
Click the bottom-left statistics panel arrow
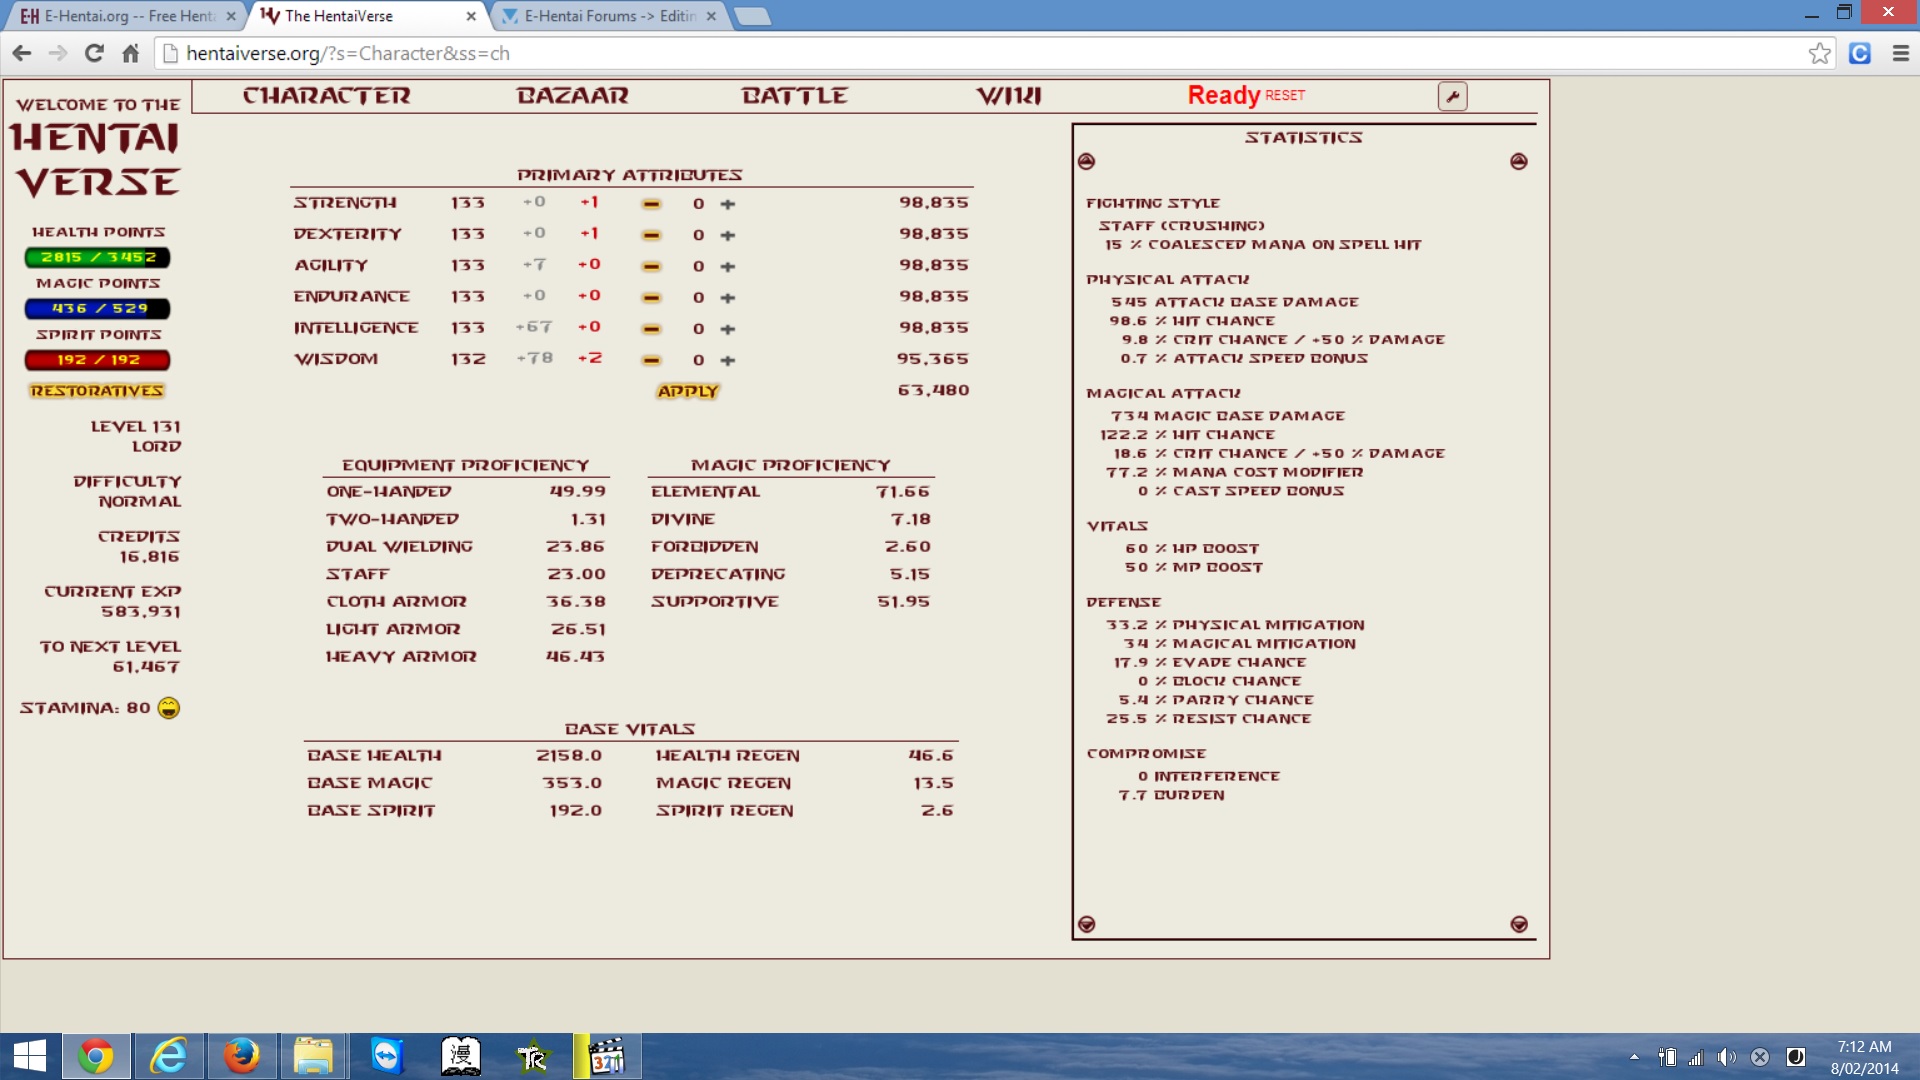click(x=1087, y=924)
